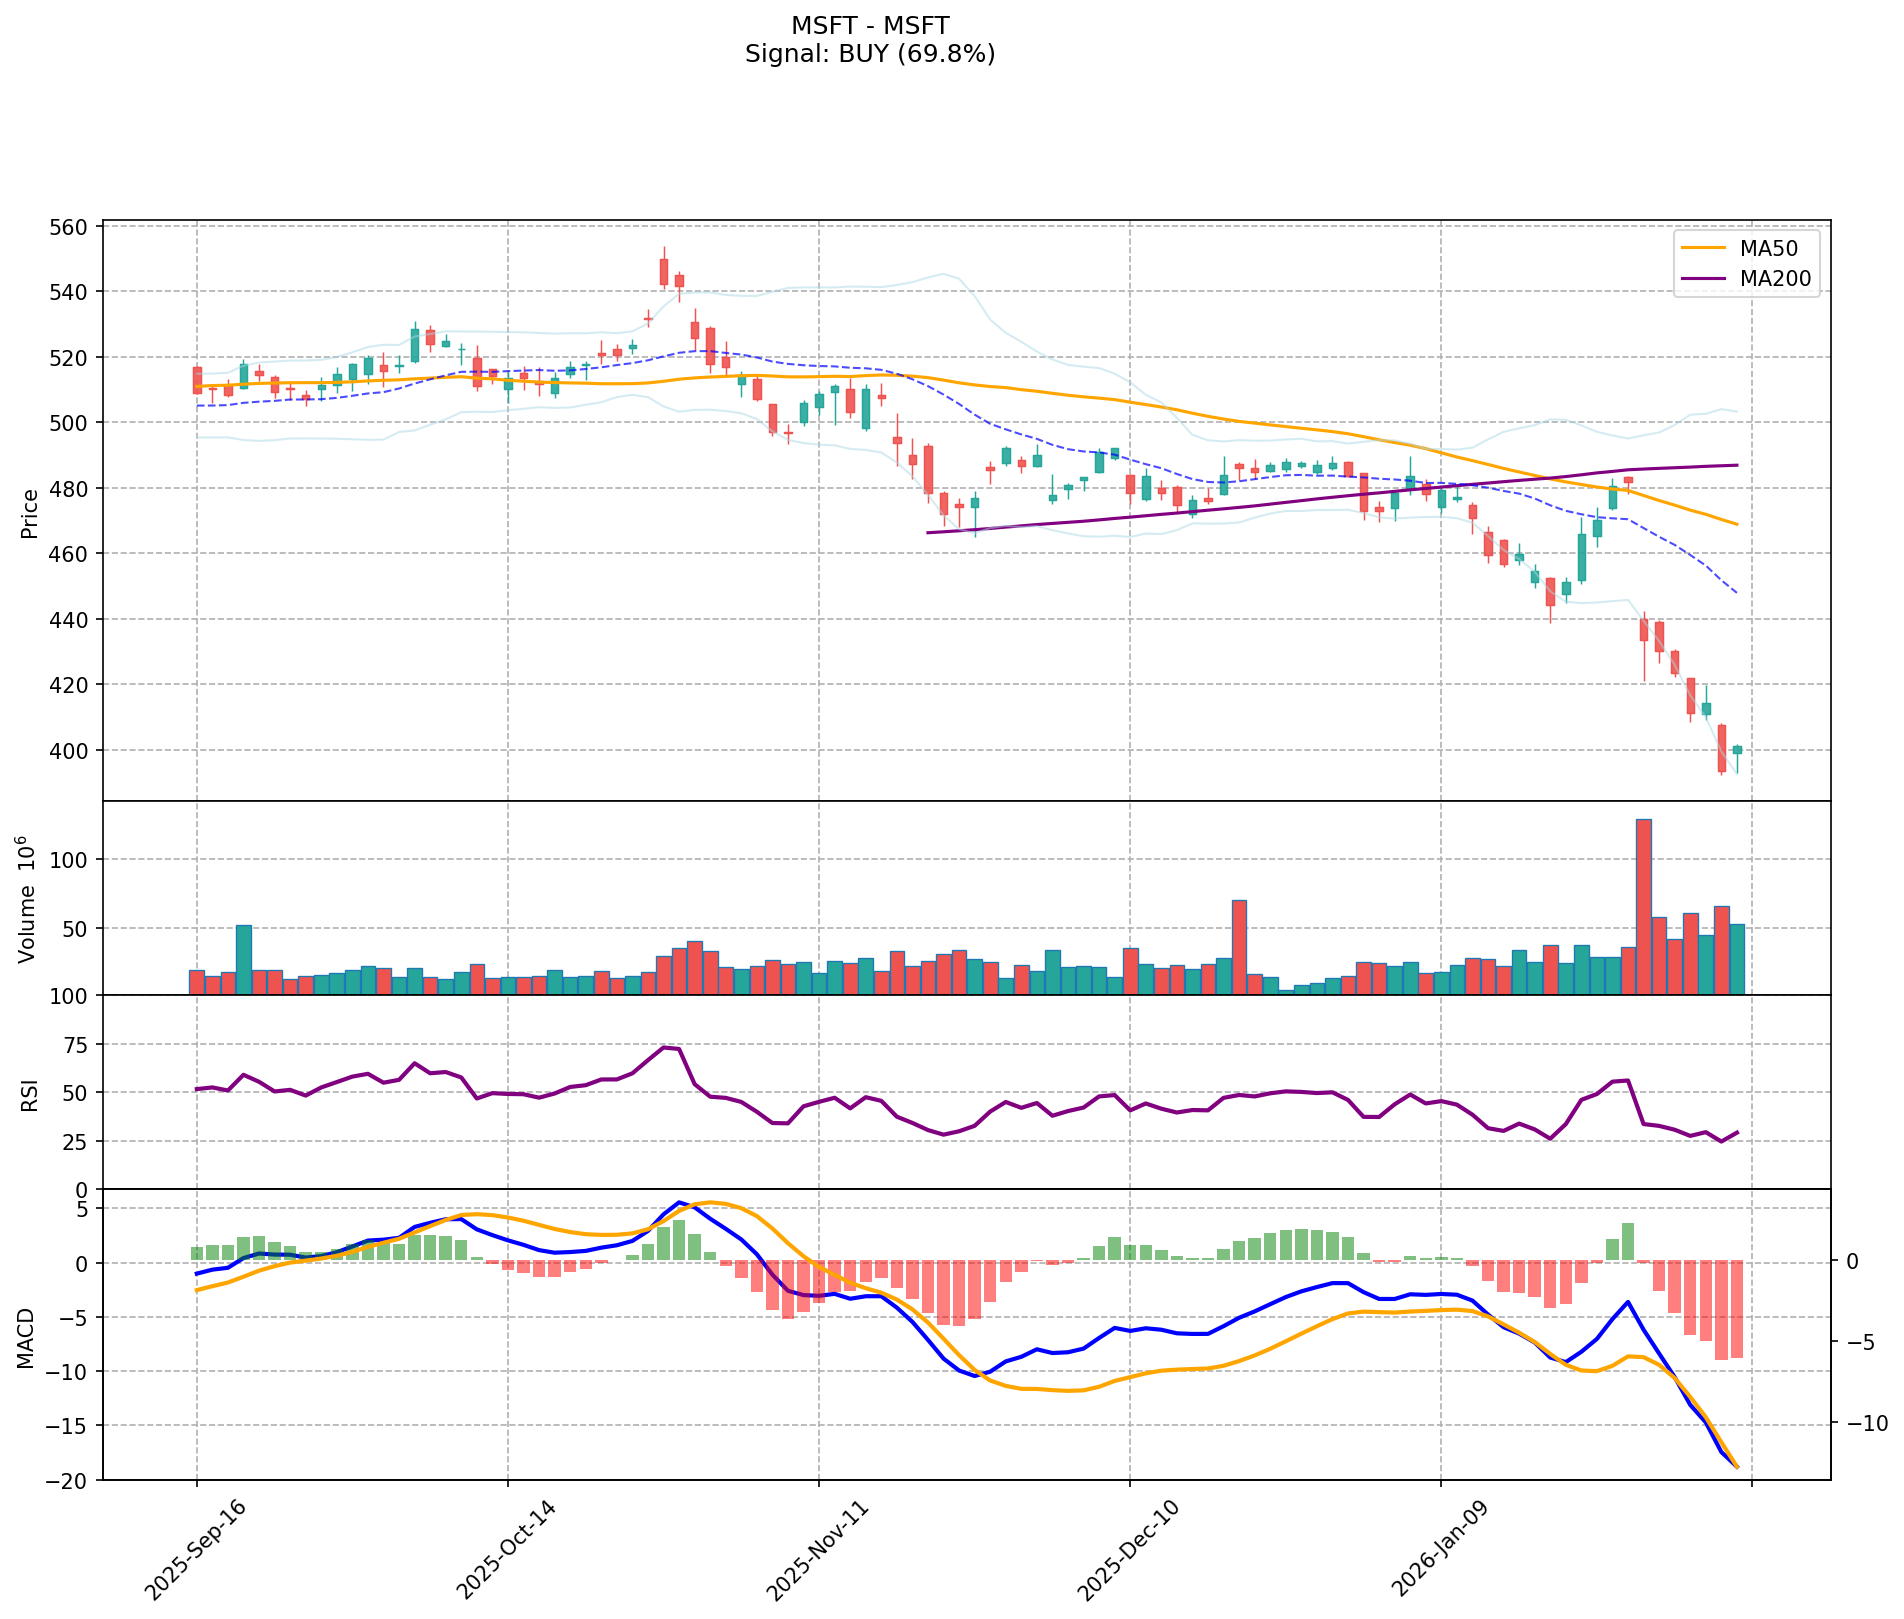Click the 'MACD' y-axis label

29,1338
